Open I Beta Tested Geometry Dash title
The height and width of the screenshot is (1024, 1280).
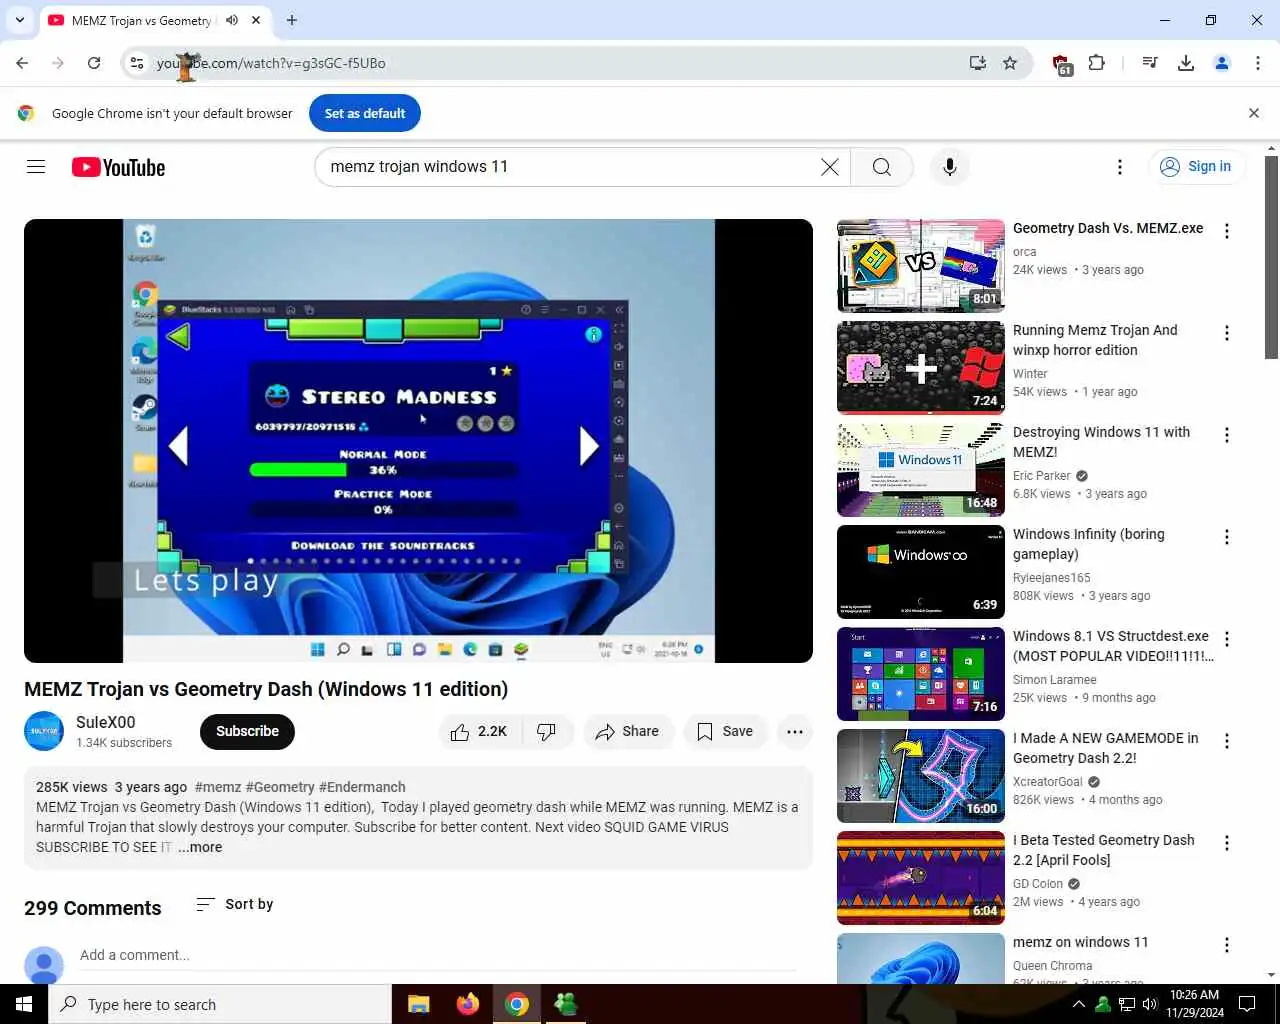coord(1103,850)
